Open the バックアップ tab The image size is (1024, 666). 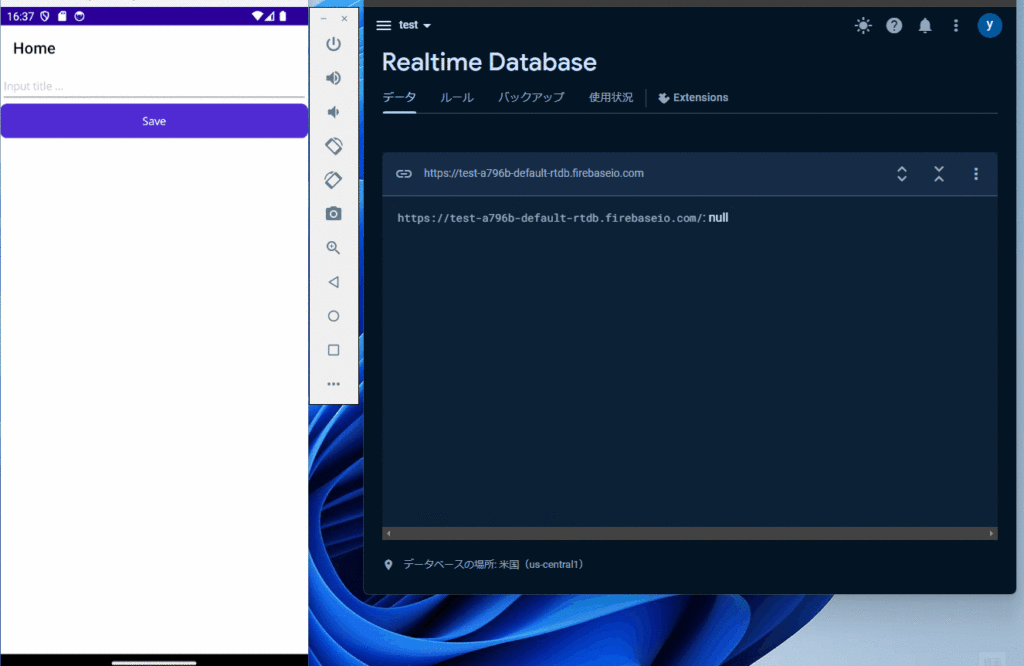[x=531, y=97]
